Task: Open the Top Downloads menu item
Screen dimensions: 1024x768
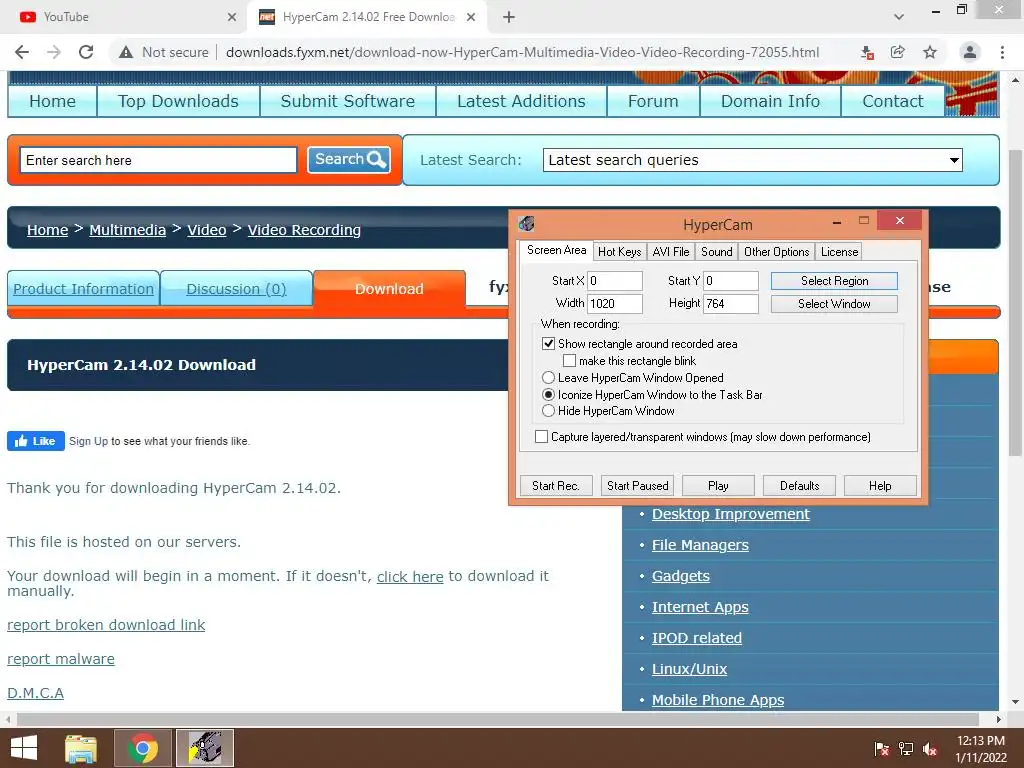Action: click(x=178, y=101)
